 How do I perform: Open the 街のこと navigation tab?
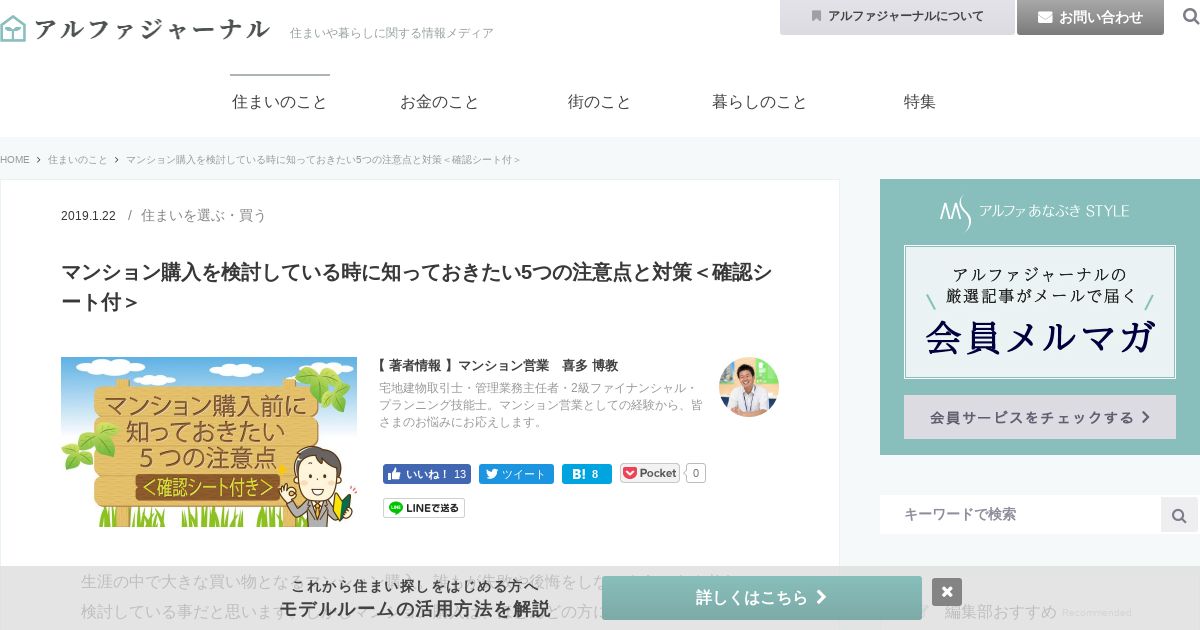(600, 102)
